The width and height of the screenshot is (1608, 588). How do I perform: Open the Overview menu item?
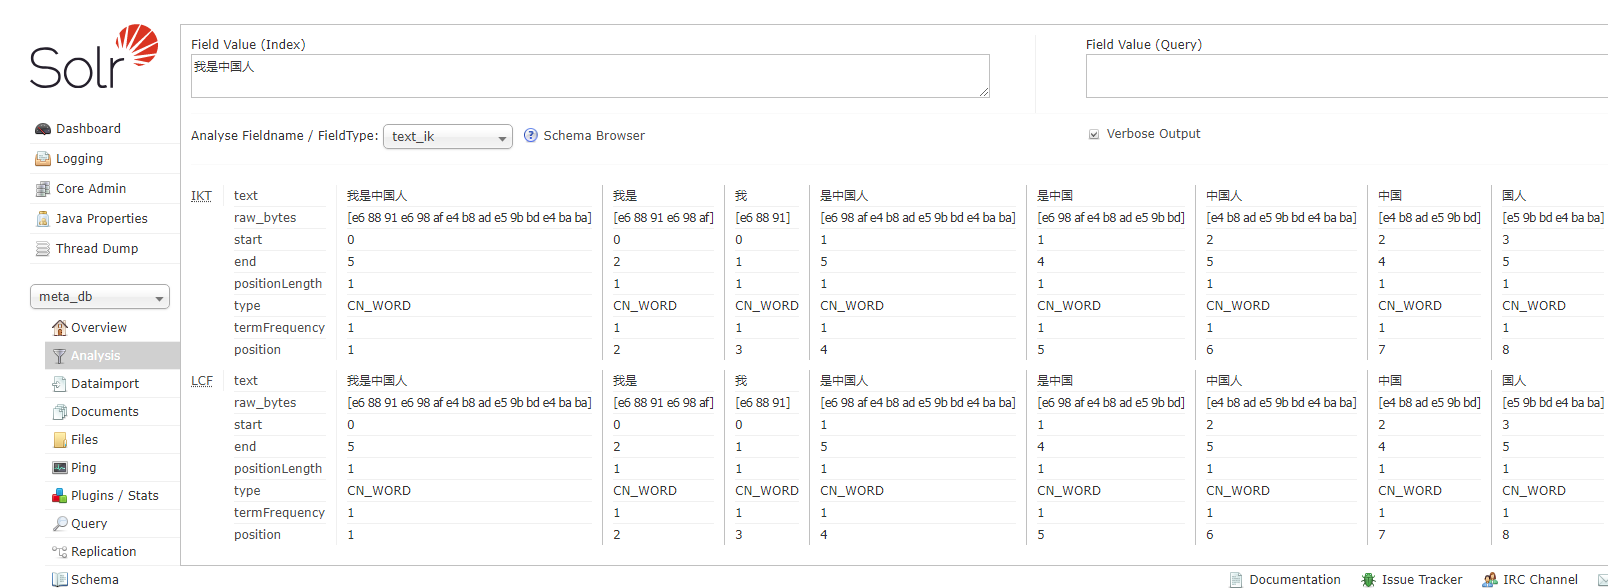[x=99, y=328]
